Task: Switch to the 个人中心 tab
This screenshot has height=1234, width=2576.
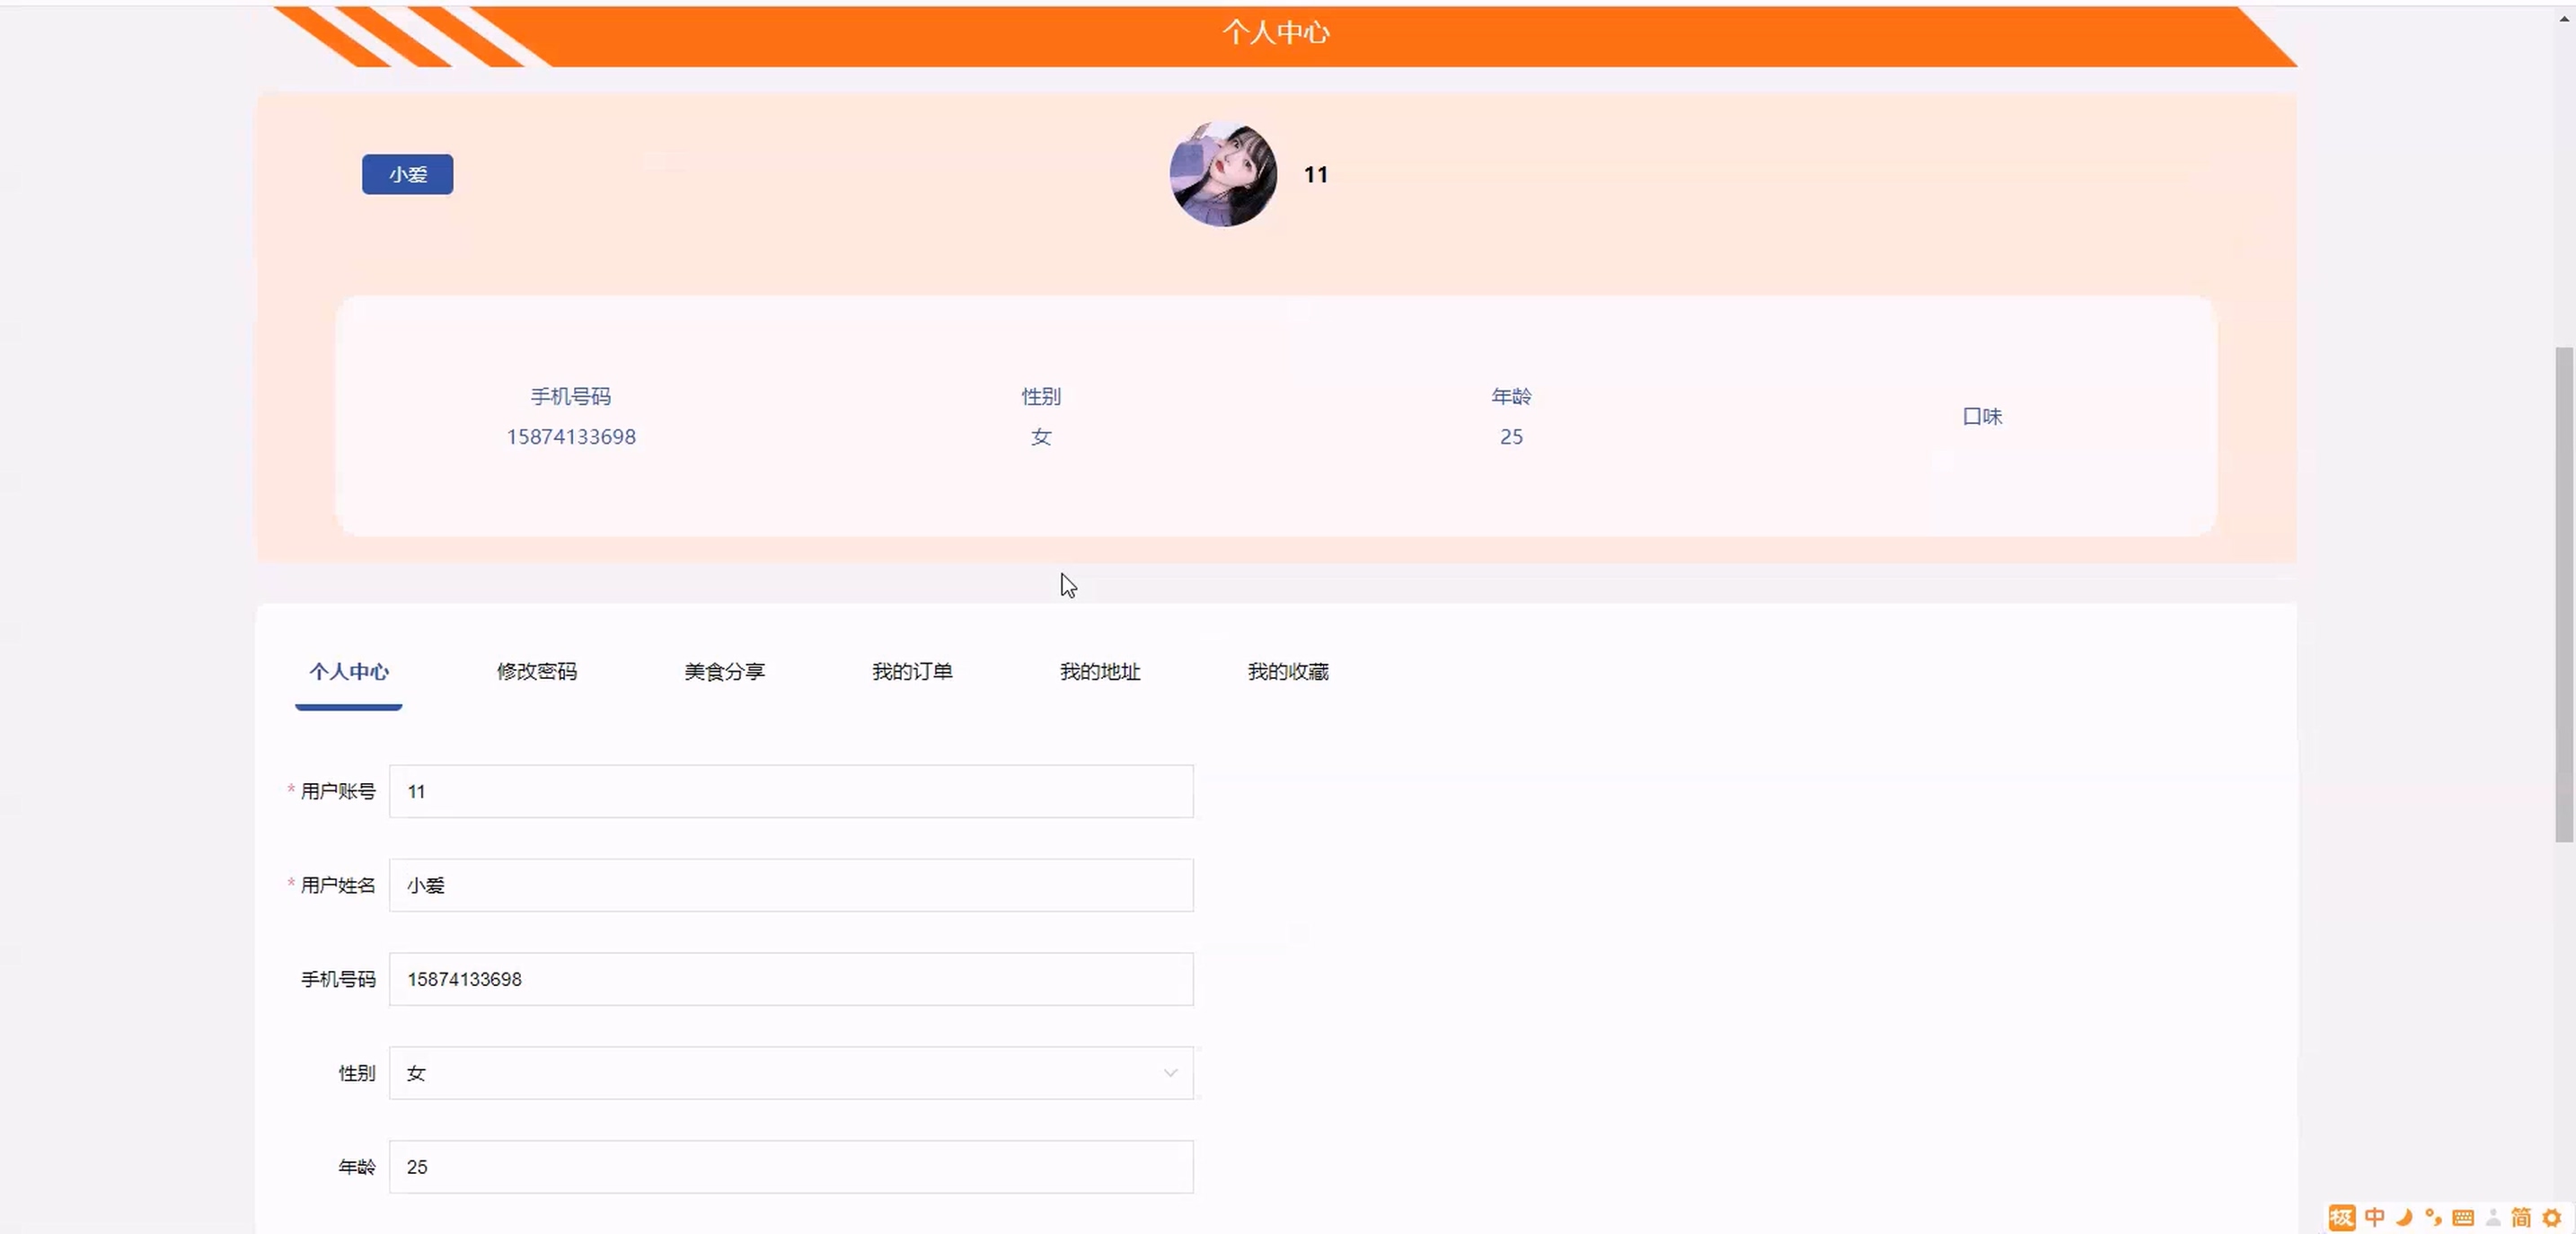Action: [x=349, y=671]
